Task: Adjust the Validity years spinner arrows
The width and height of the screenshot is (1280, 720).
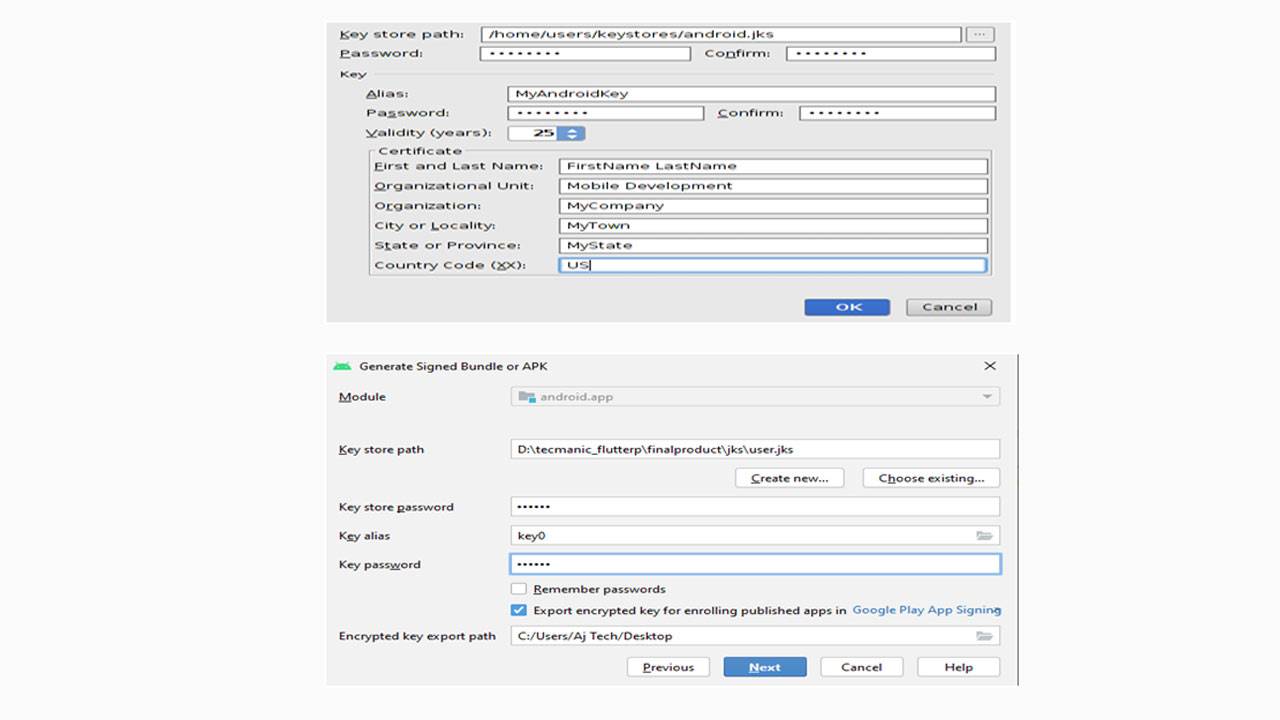Action: coord(572,133)
